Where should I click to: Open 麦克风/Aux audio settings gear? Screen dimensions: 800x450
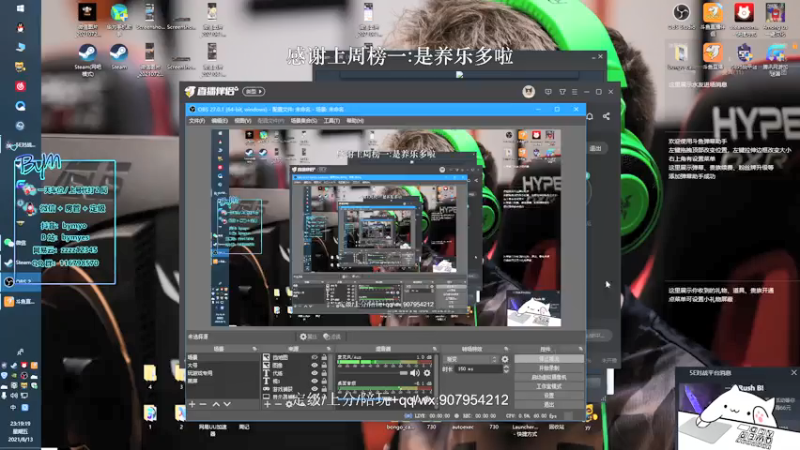427,373
